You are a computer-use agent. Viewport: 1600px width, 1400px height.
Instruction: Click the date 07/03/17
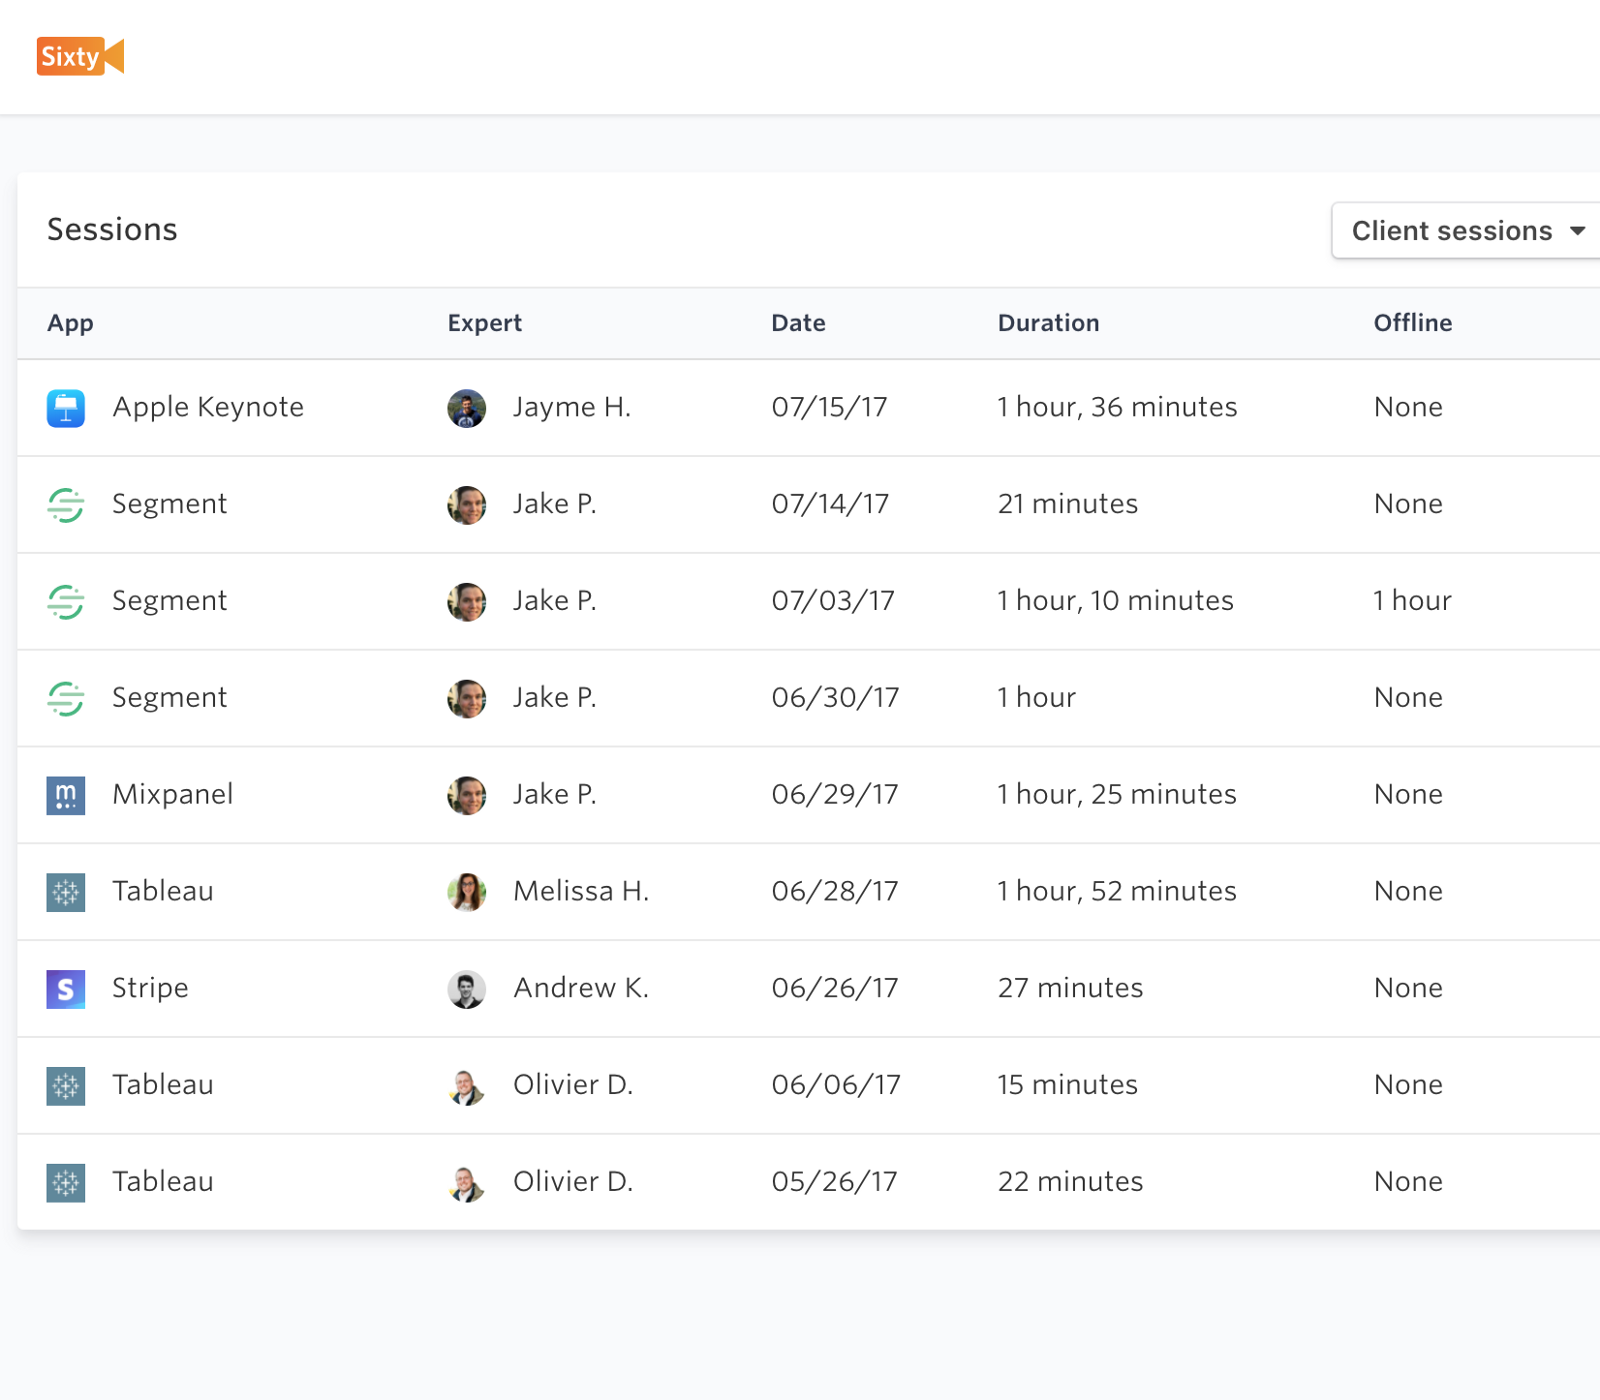coord(833,601)
